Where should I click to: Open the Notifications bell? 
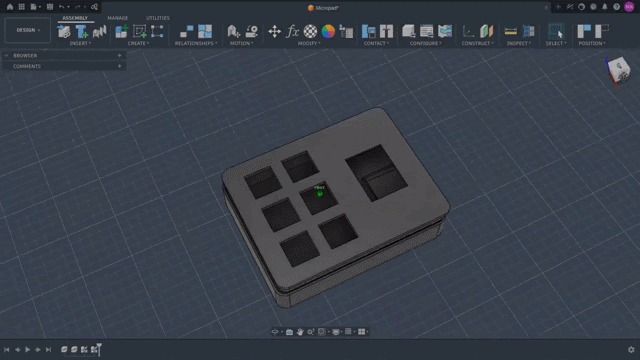tap(604, 7)
